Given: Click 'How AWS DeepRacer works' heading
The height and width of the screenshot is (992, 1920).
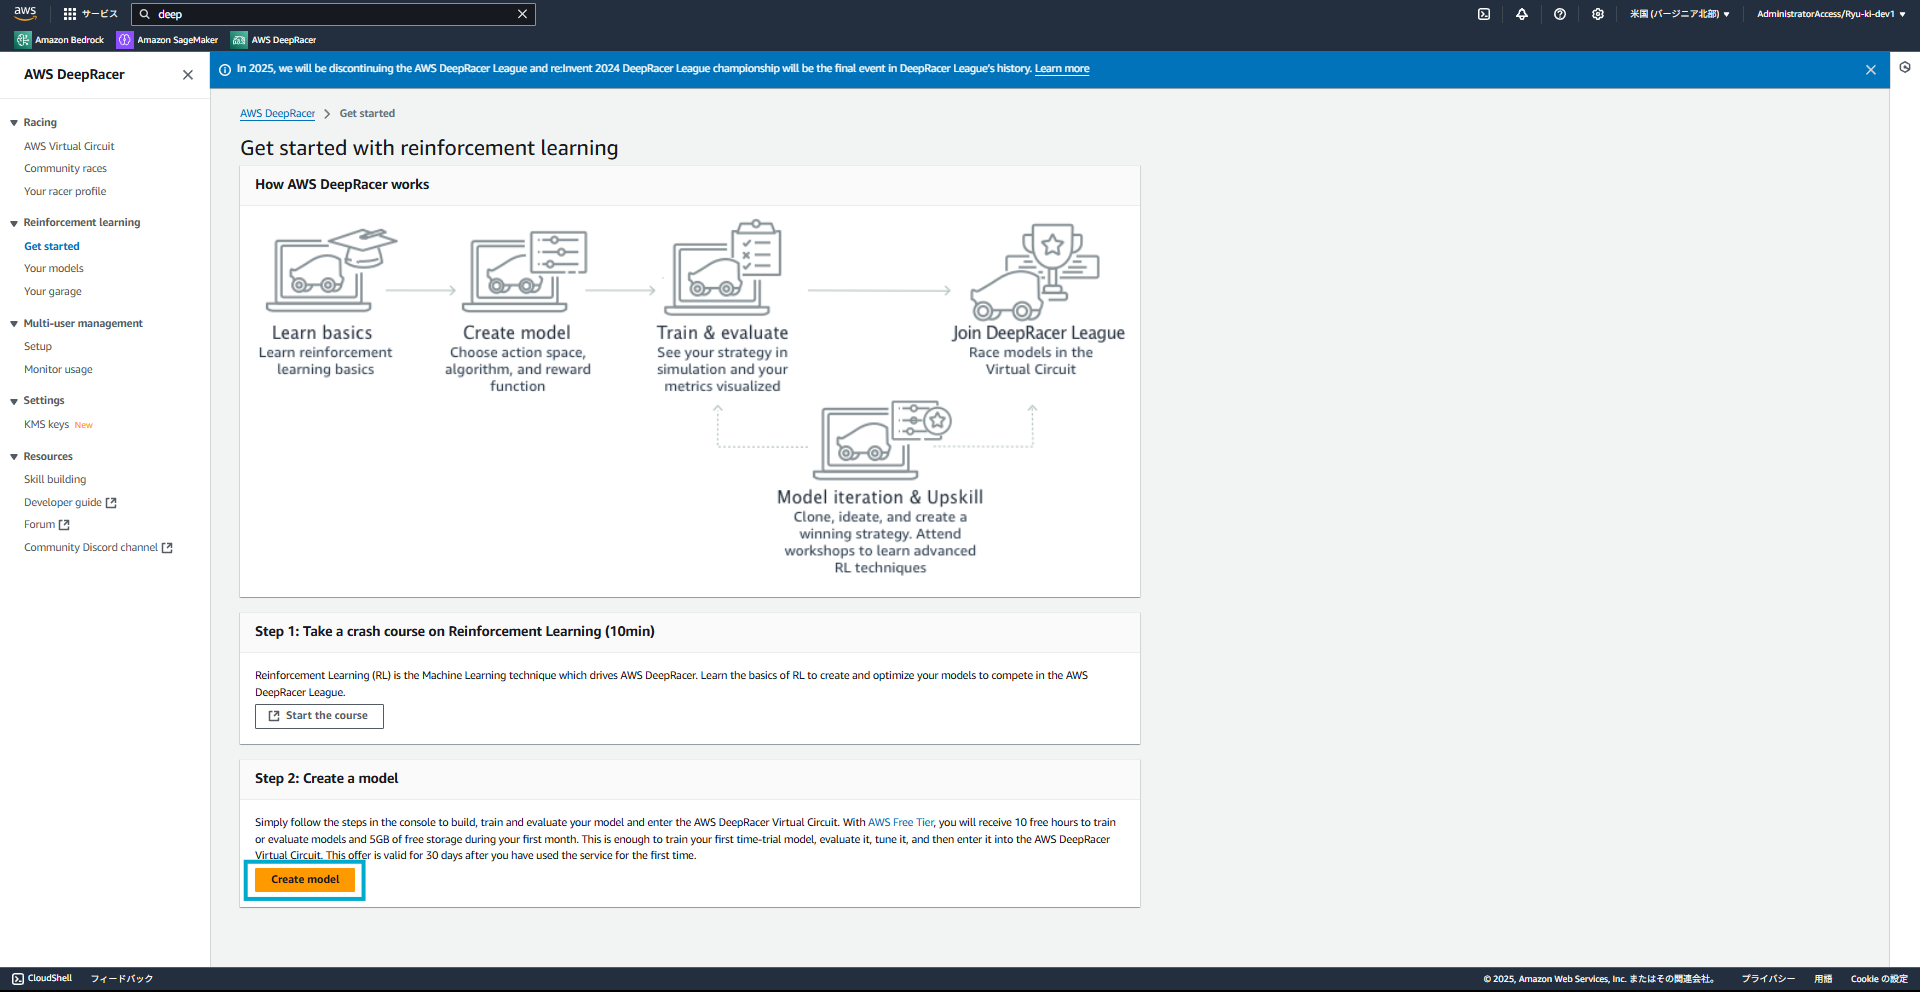Looking at the screenshot, I should point(342,185).
